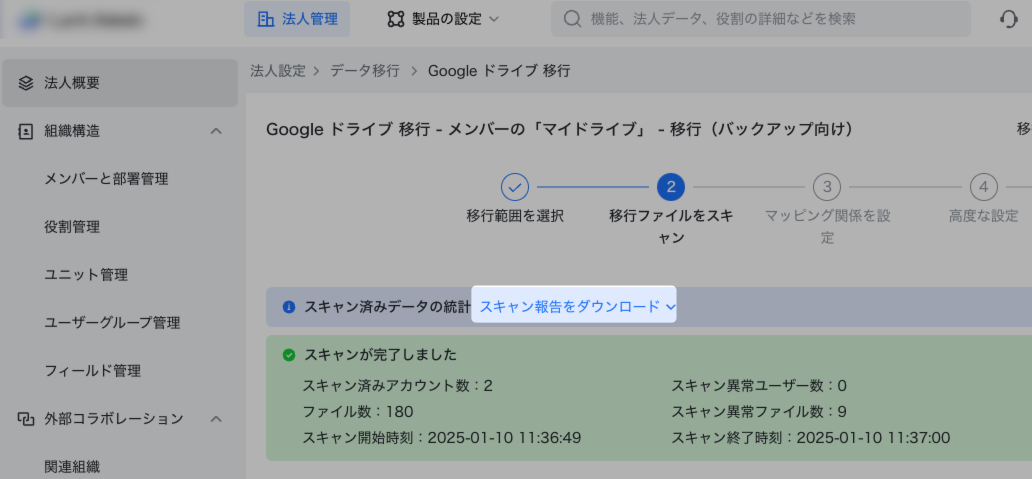Click the 製品の設定 icon in top bar
The width and height of the screenshot is (1032, 479).
coord(395,19)
